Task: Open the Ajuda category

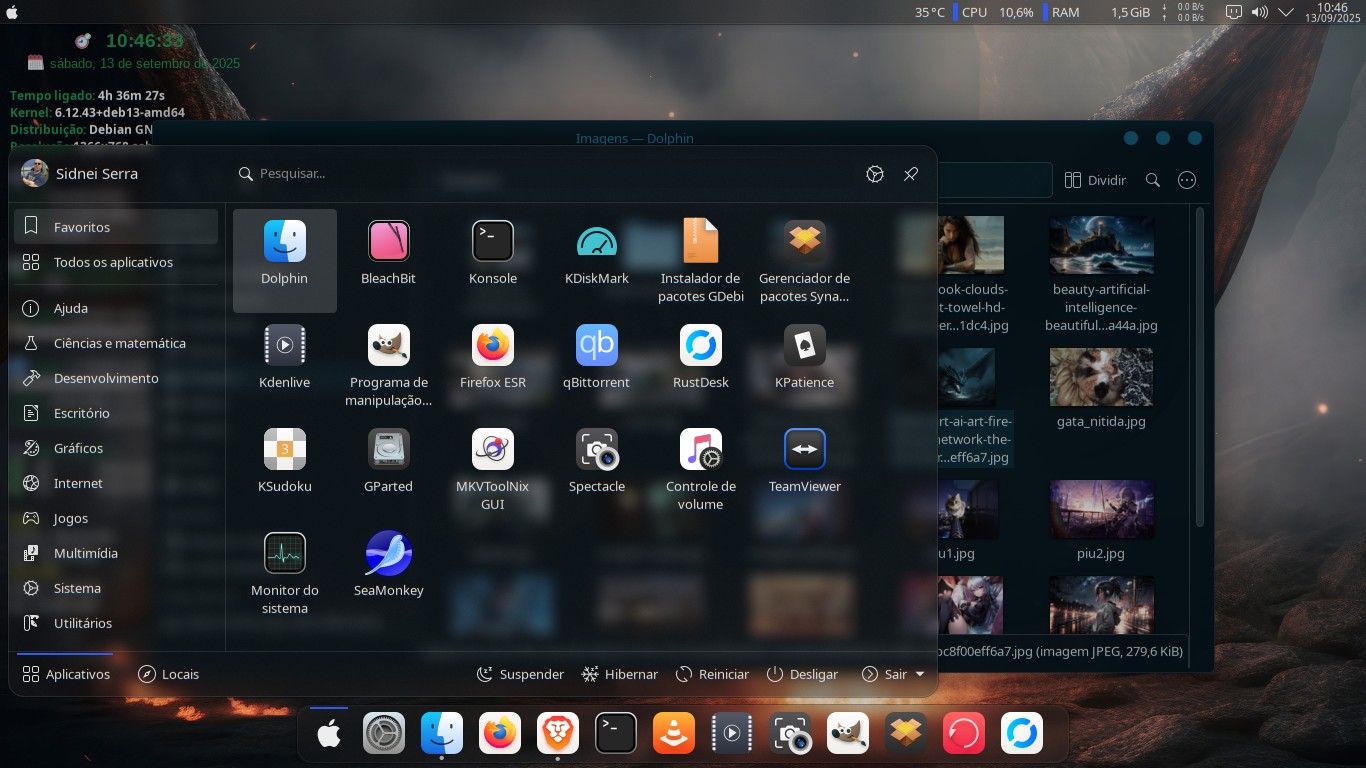Action: click(x=116, y=308)
